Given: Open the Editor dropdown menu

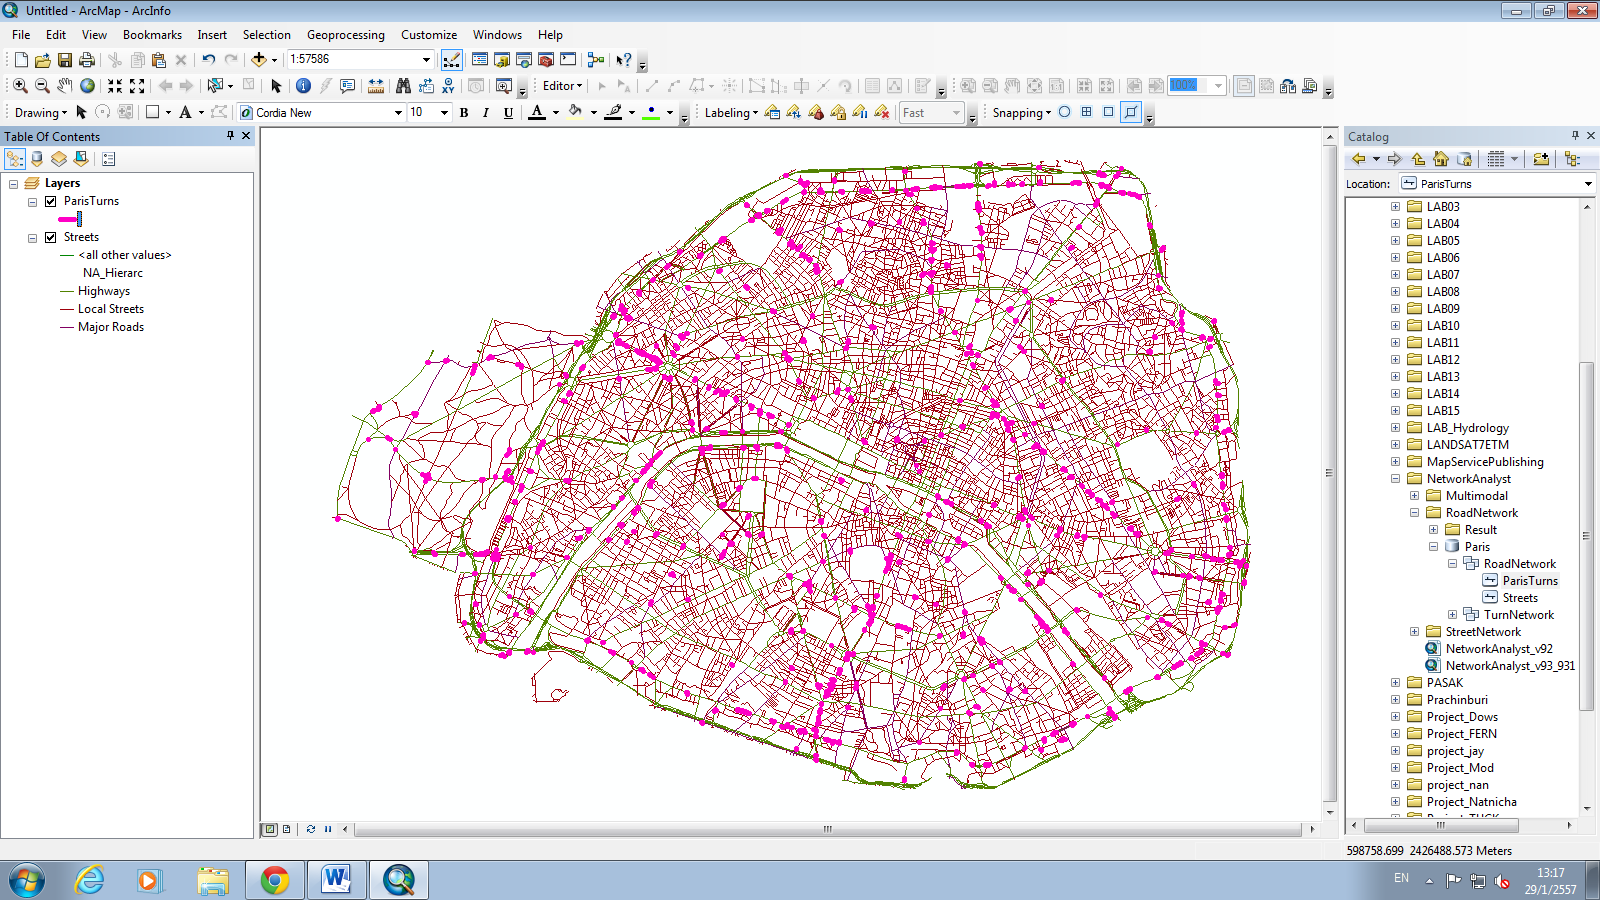Looking at the screenshot, I should (561, 86).
